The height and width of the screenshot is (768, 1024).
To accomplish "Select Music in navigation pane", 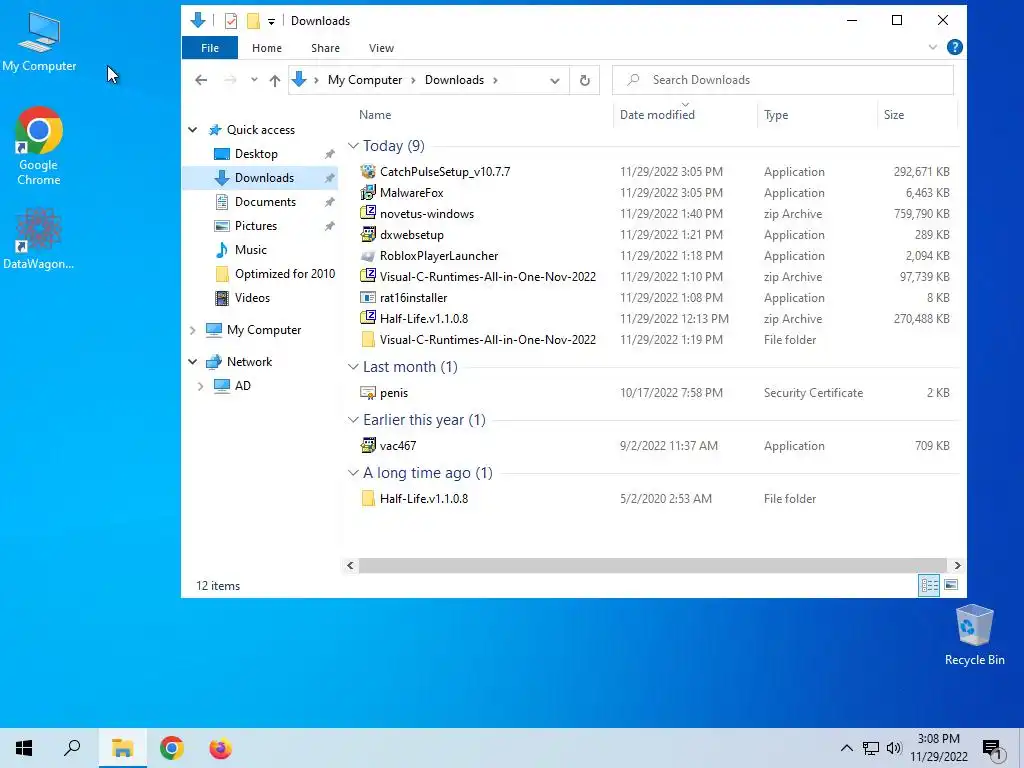I will [x=251, y=249].
